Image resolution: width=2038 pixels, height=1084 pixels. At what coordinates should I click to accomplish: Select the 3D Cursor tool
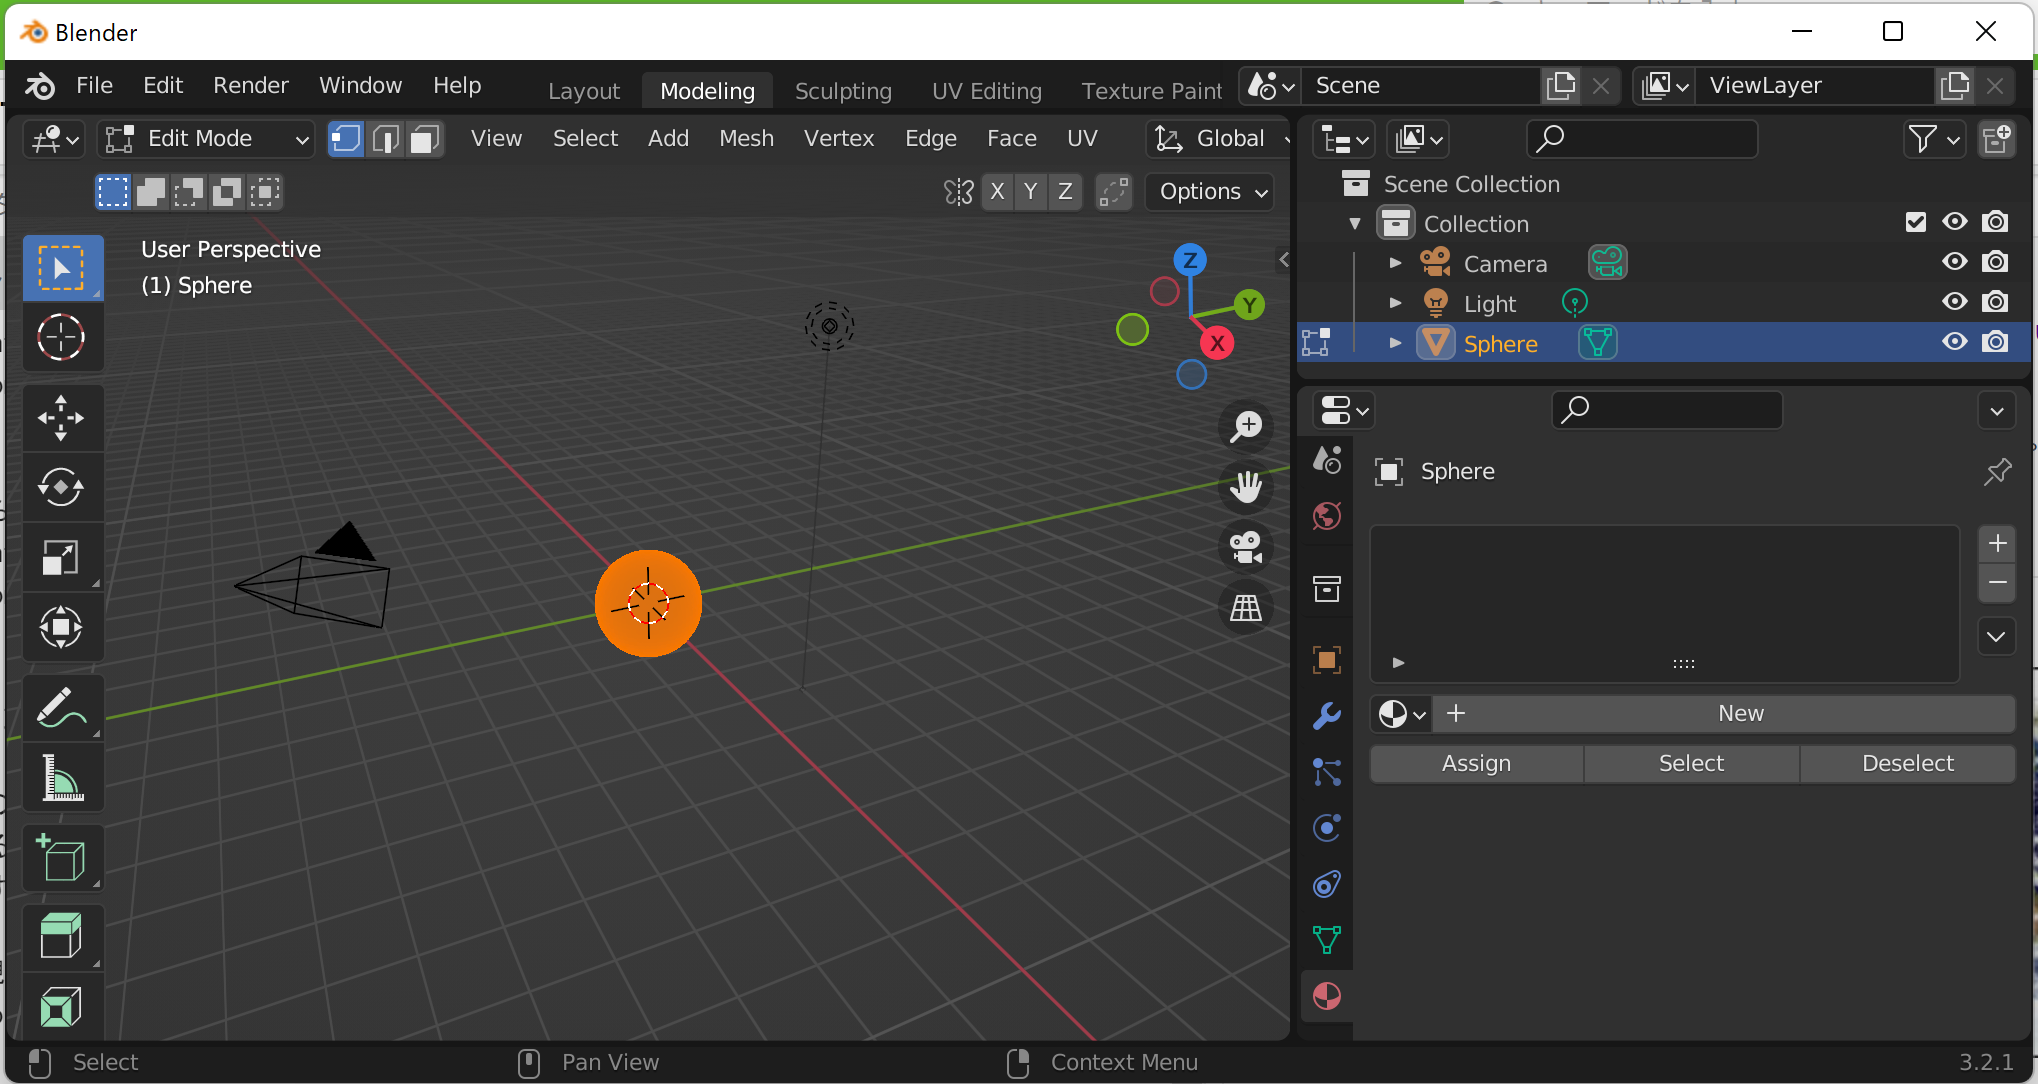(x=61, y=338)
